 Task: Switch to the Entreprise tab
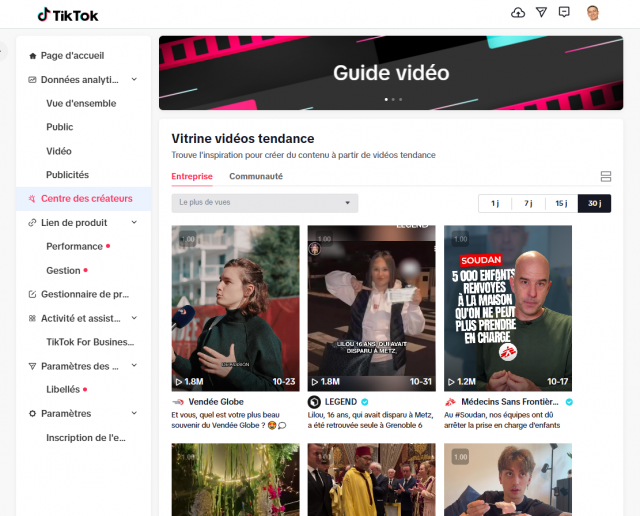coord(192,176)
